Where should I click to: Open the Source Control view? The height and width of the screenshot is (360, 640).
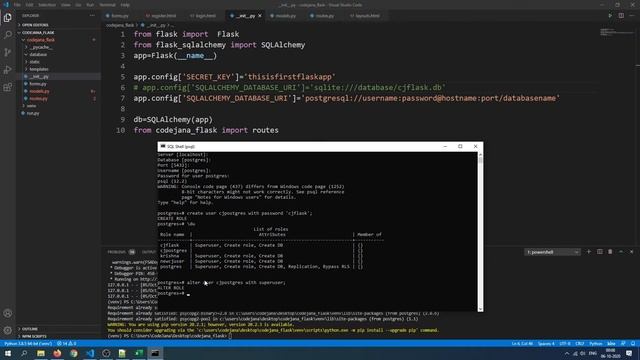(7, 52)
